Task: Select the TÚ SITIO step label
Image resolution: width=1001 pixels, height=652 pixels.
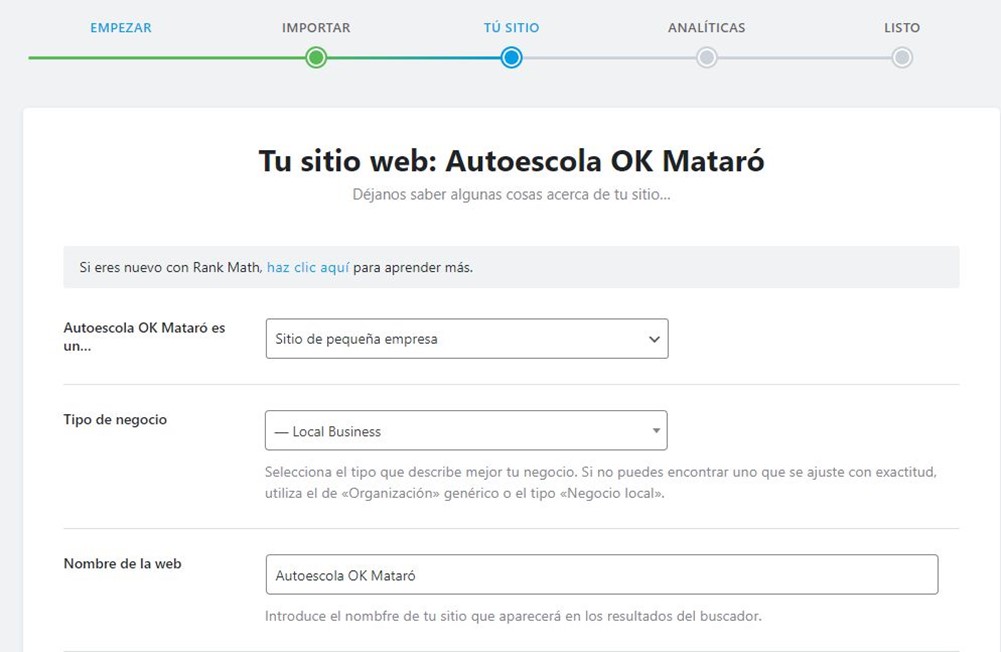Action: pyautogui.click(x=511, y=28)
